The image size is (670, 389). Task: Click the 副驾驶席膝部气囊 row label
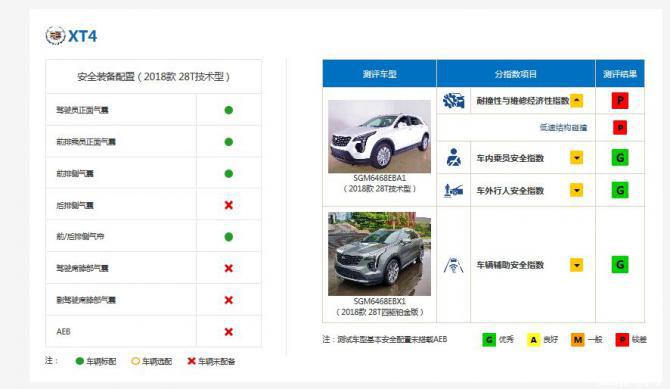point(86,300)
